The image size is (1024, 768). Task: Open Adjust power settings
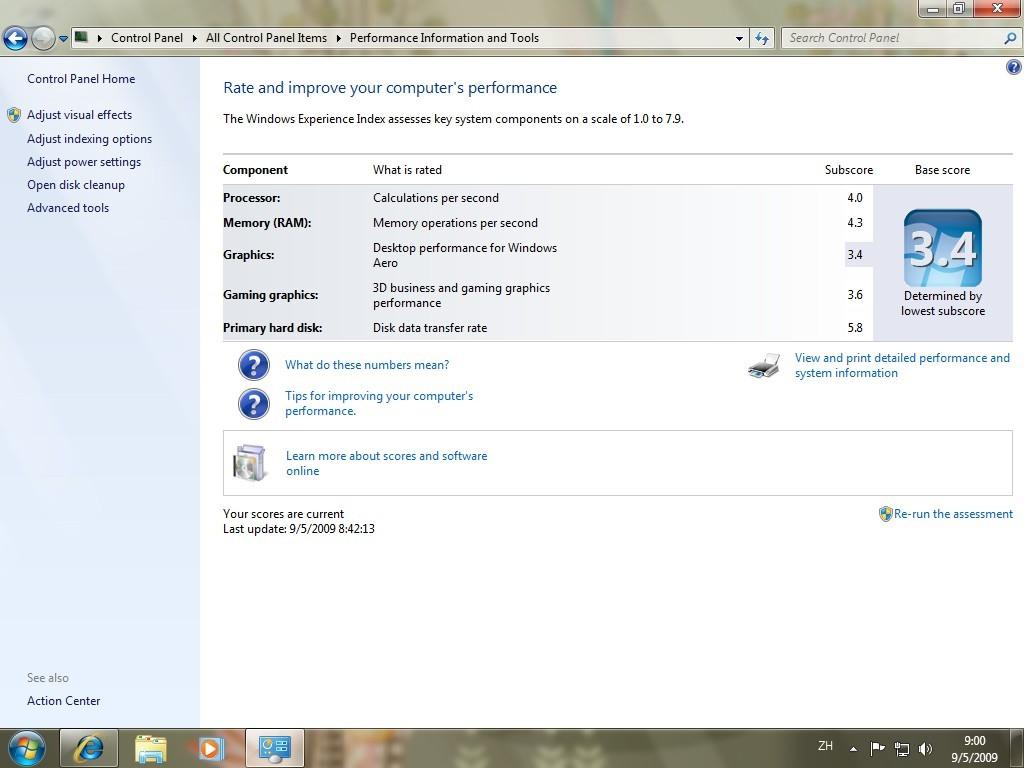click(84, 162)
